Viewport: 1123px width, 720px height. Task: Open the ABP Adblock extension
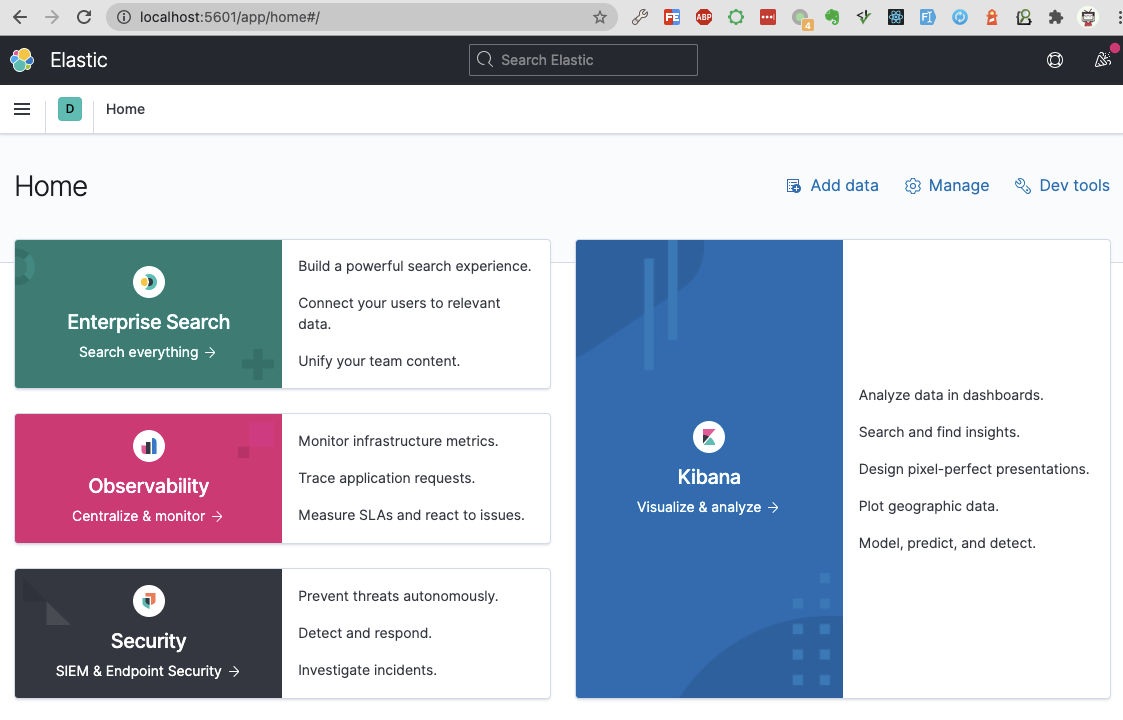tap(704, 17)
